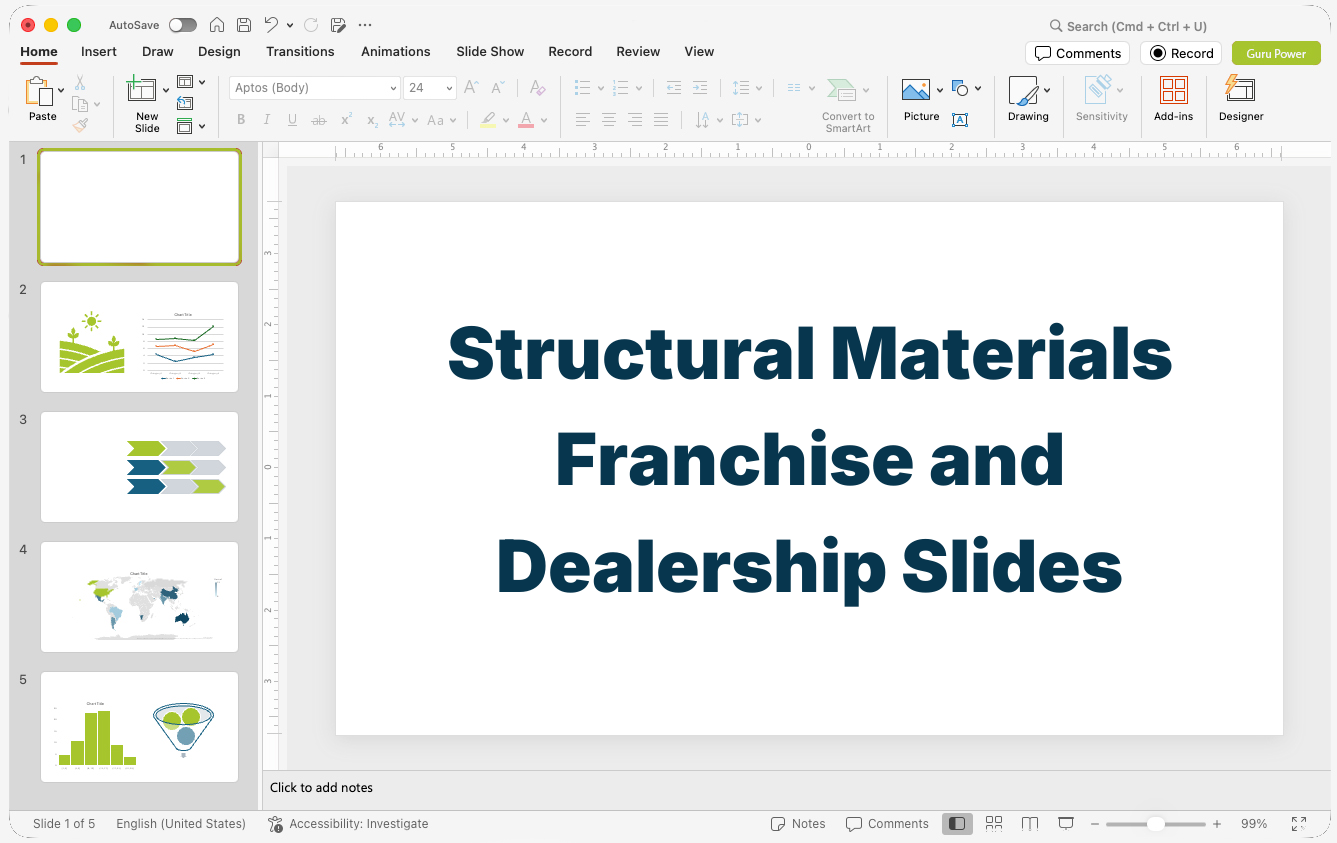1337x843 pixels.
Task: Expand the Shapes dropdown arrow
Action: pos(978,89)
